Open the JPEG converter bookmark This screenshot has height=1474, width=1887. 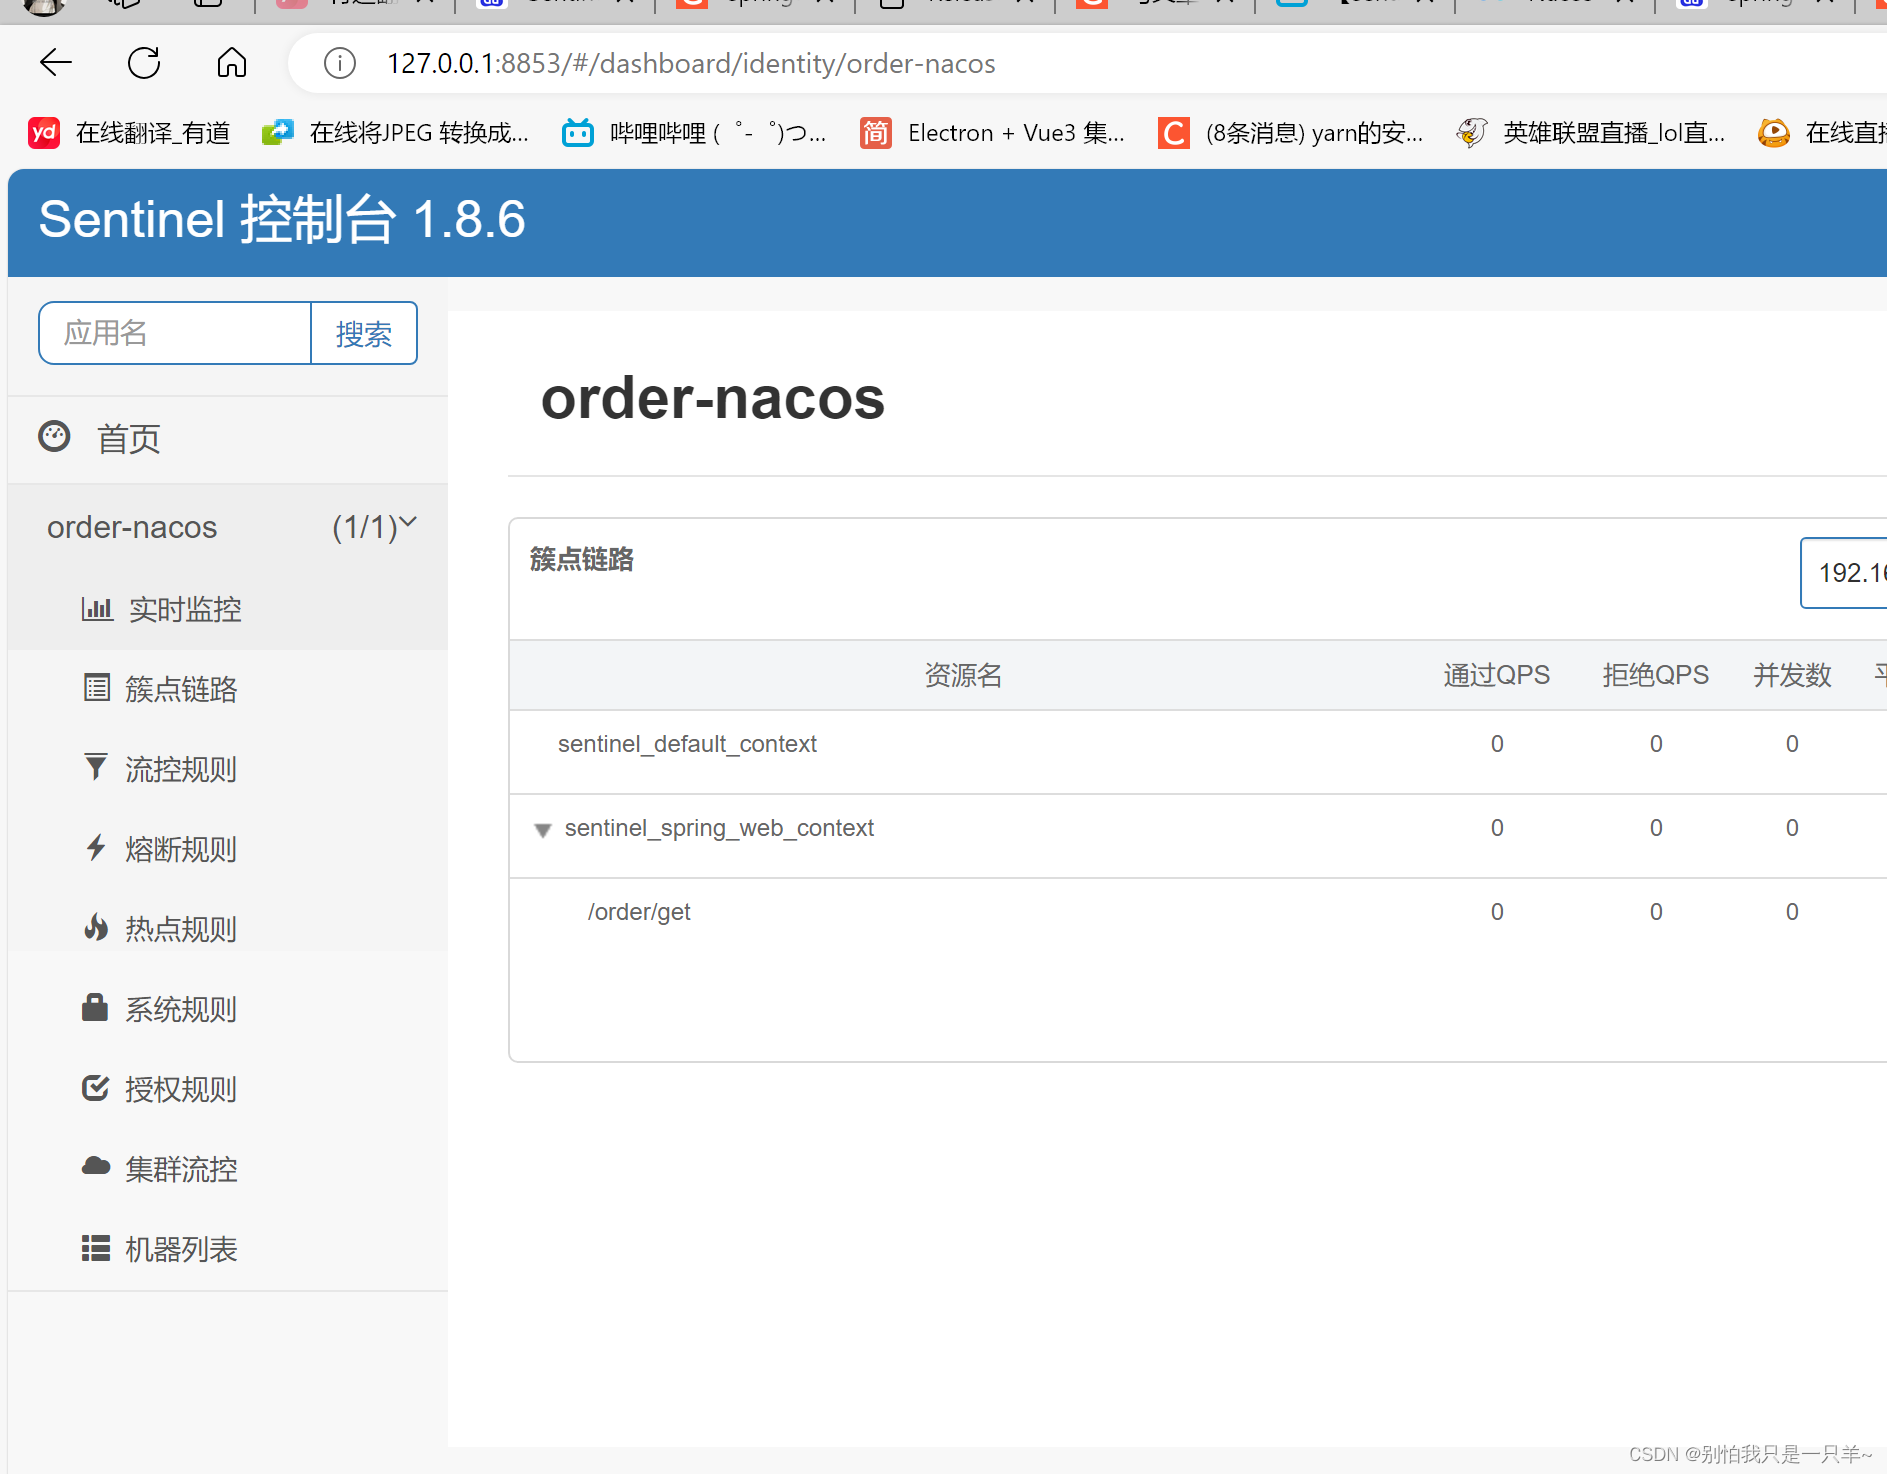[395, 133]
